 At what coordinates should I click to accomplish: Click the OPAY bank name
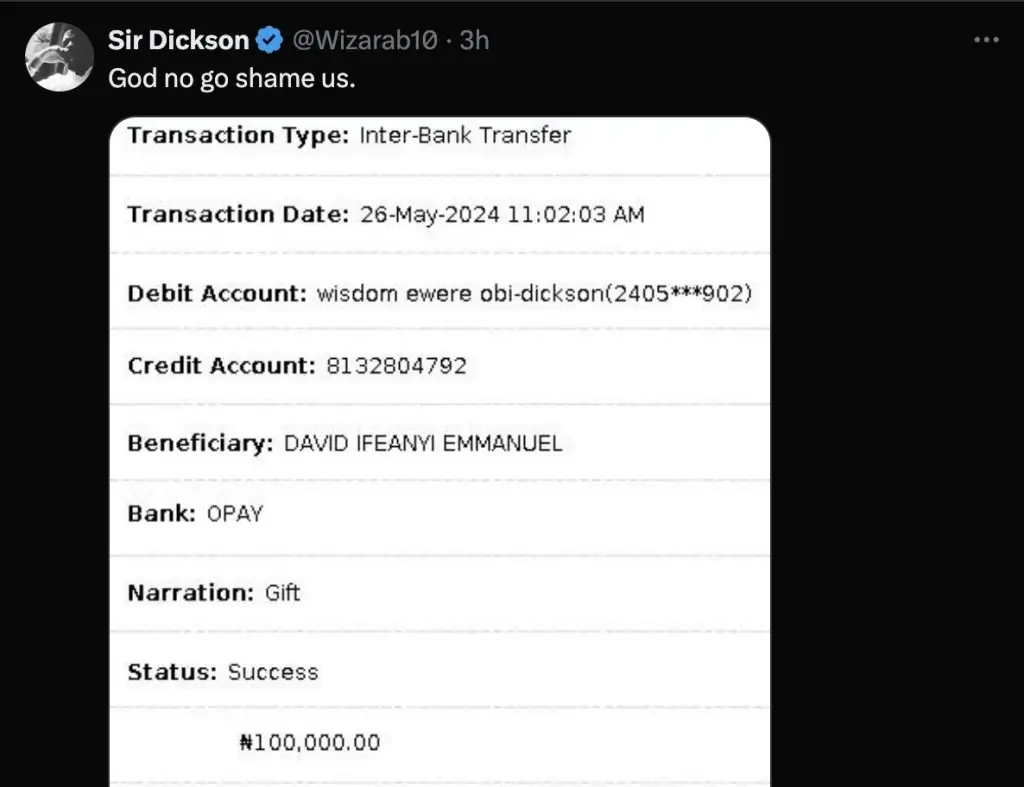[x=235, y=514]
